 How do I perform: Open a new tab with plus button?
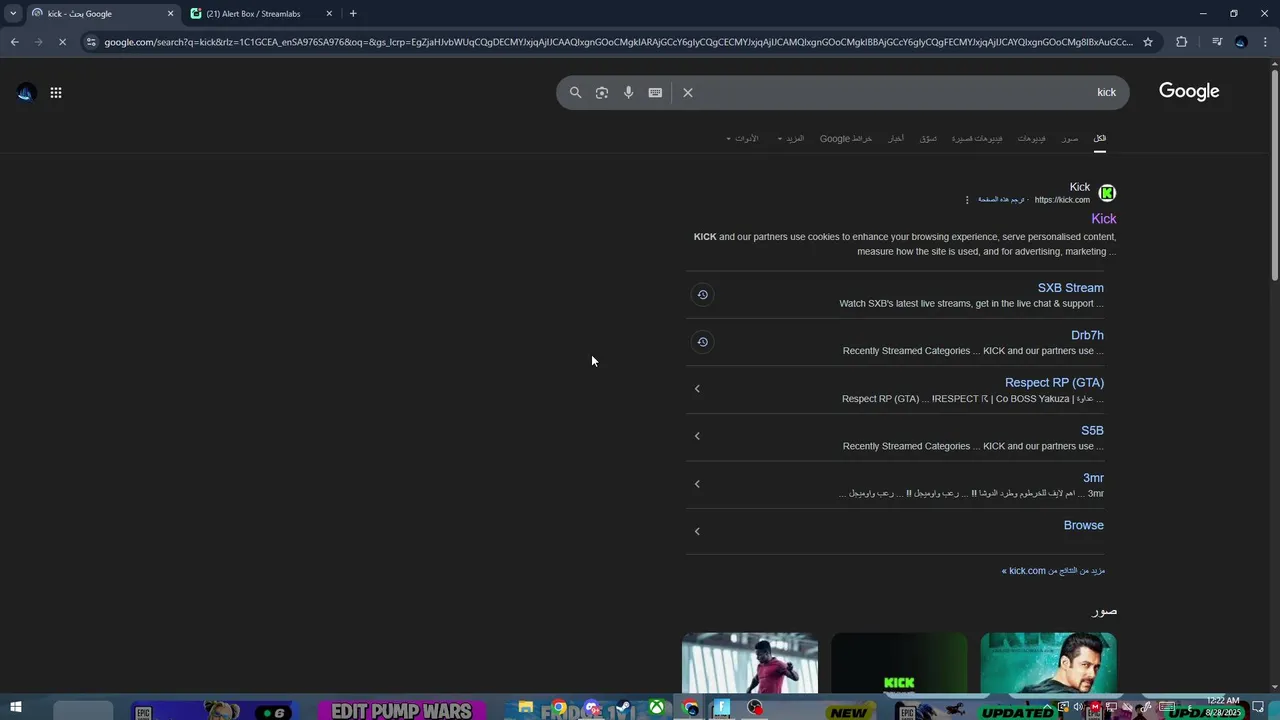pos(353,14)
